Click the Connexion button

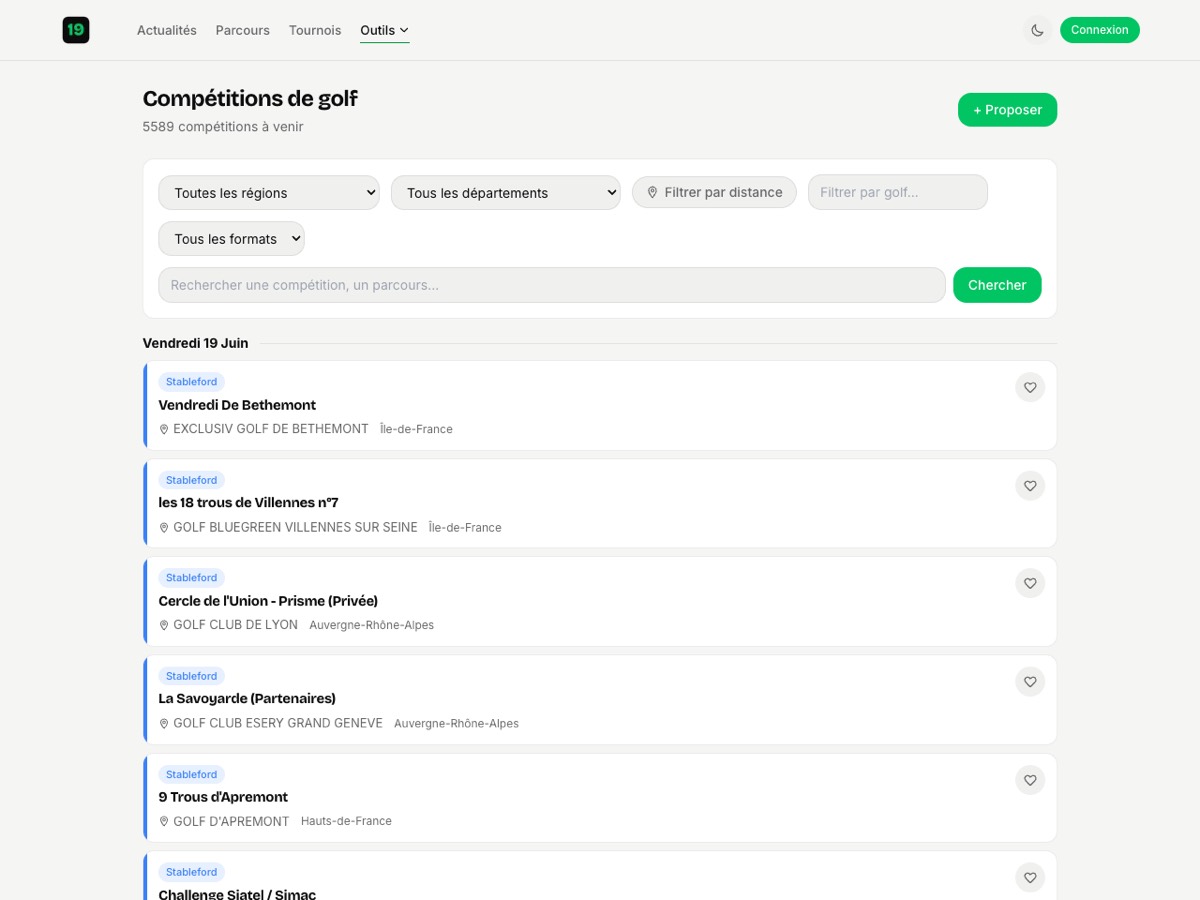click(1100, 30)
